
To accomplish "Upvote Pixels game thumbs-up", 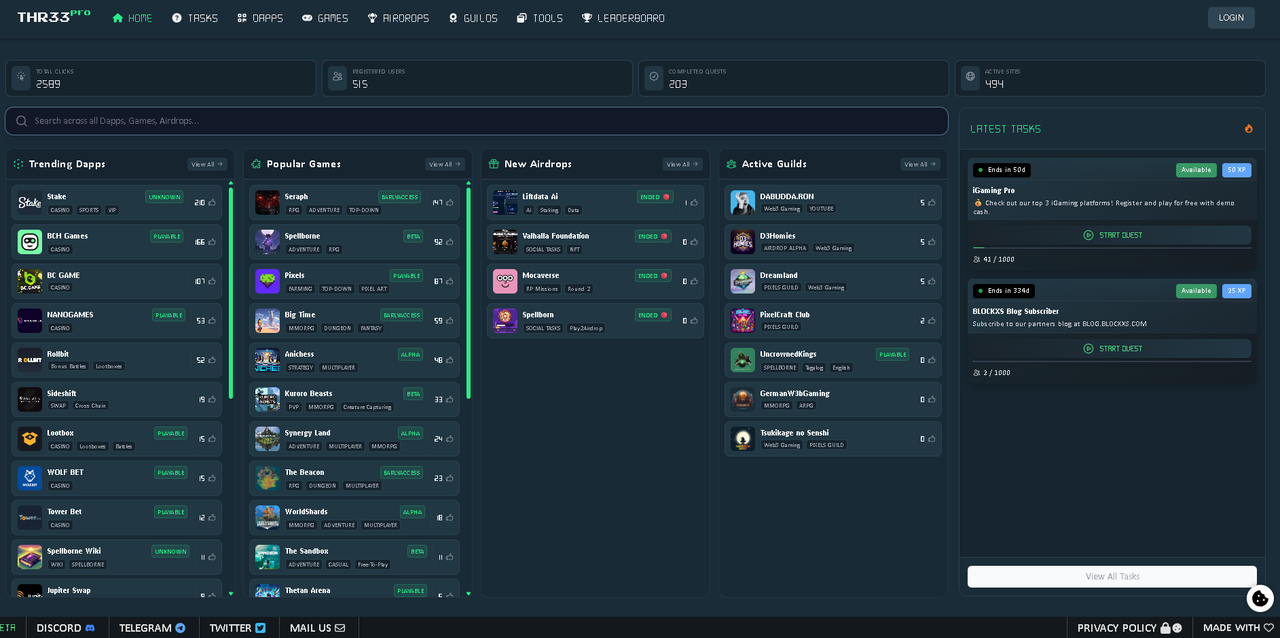I will 450,281.
